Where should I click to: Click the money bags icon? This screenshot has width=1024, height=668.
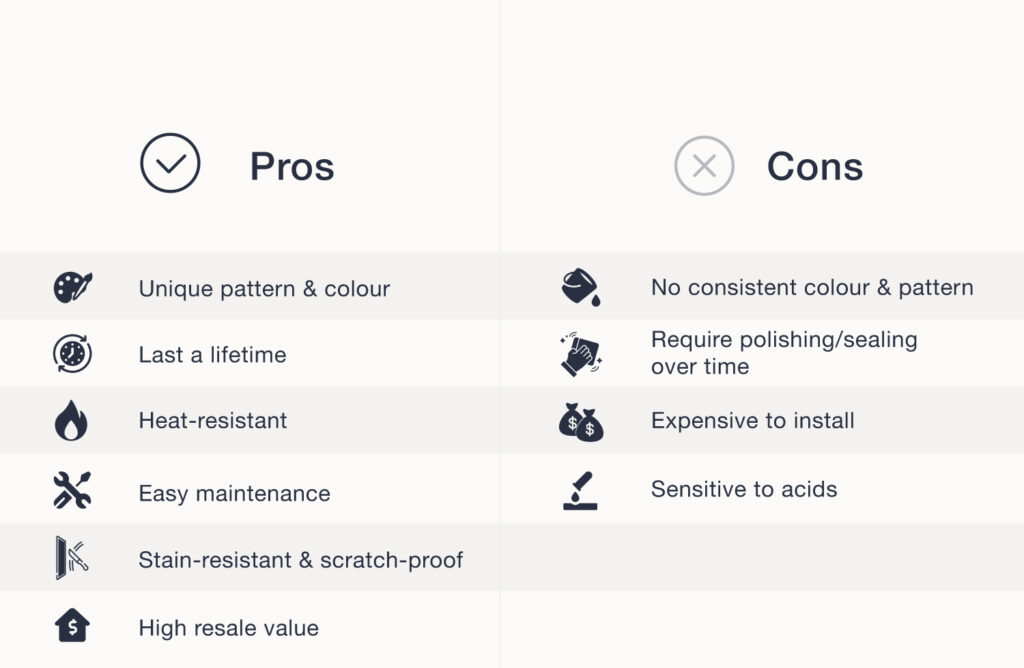click(x=581, y=421)
